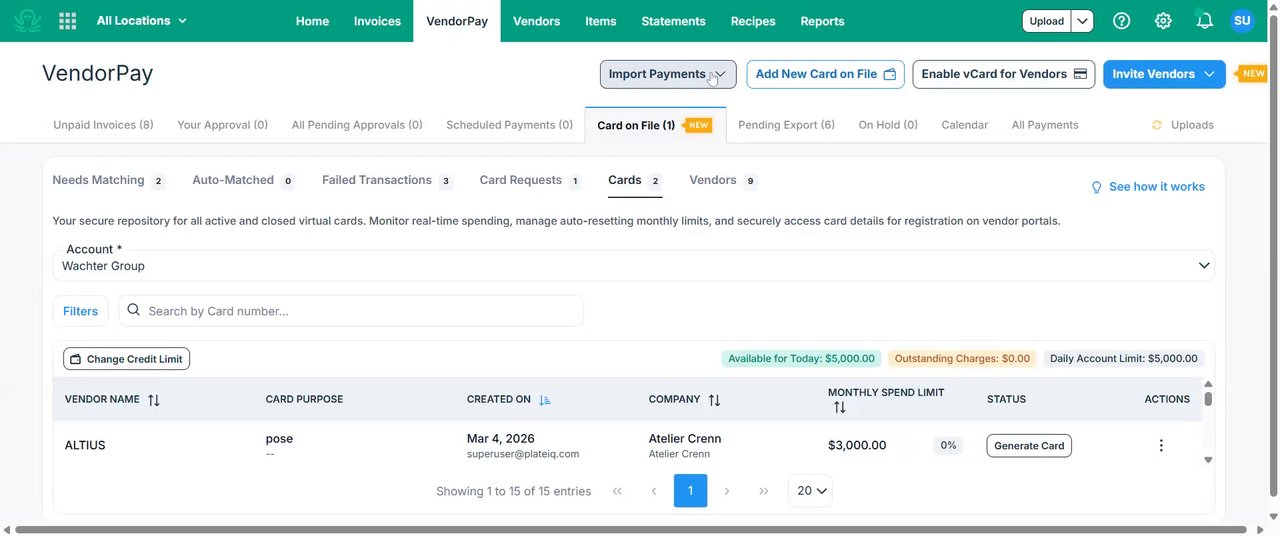Image resolution: width=1280 pixels, height=536 pixels.
Task: Sort by Company arrows icon
Action: (x=715, y=400)
